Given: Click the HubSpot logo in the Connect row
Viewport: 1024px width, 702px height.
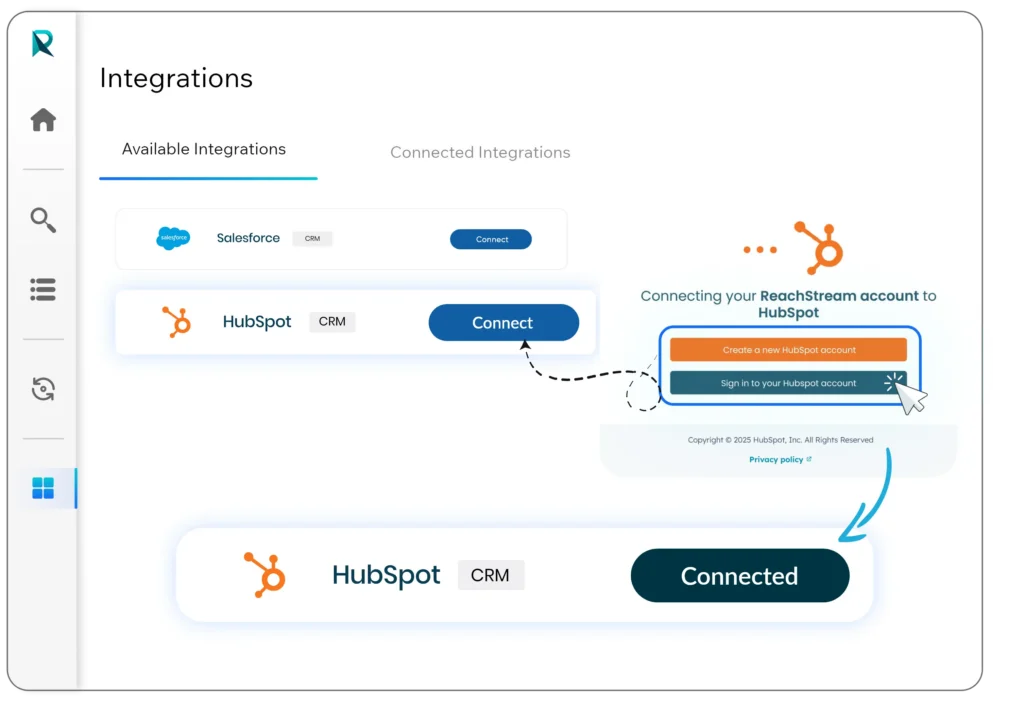Looking at the screenshot, I should [176, 322].
